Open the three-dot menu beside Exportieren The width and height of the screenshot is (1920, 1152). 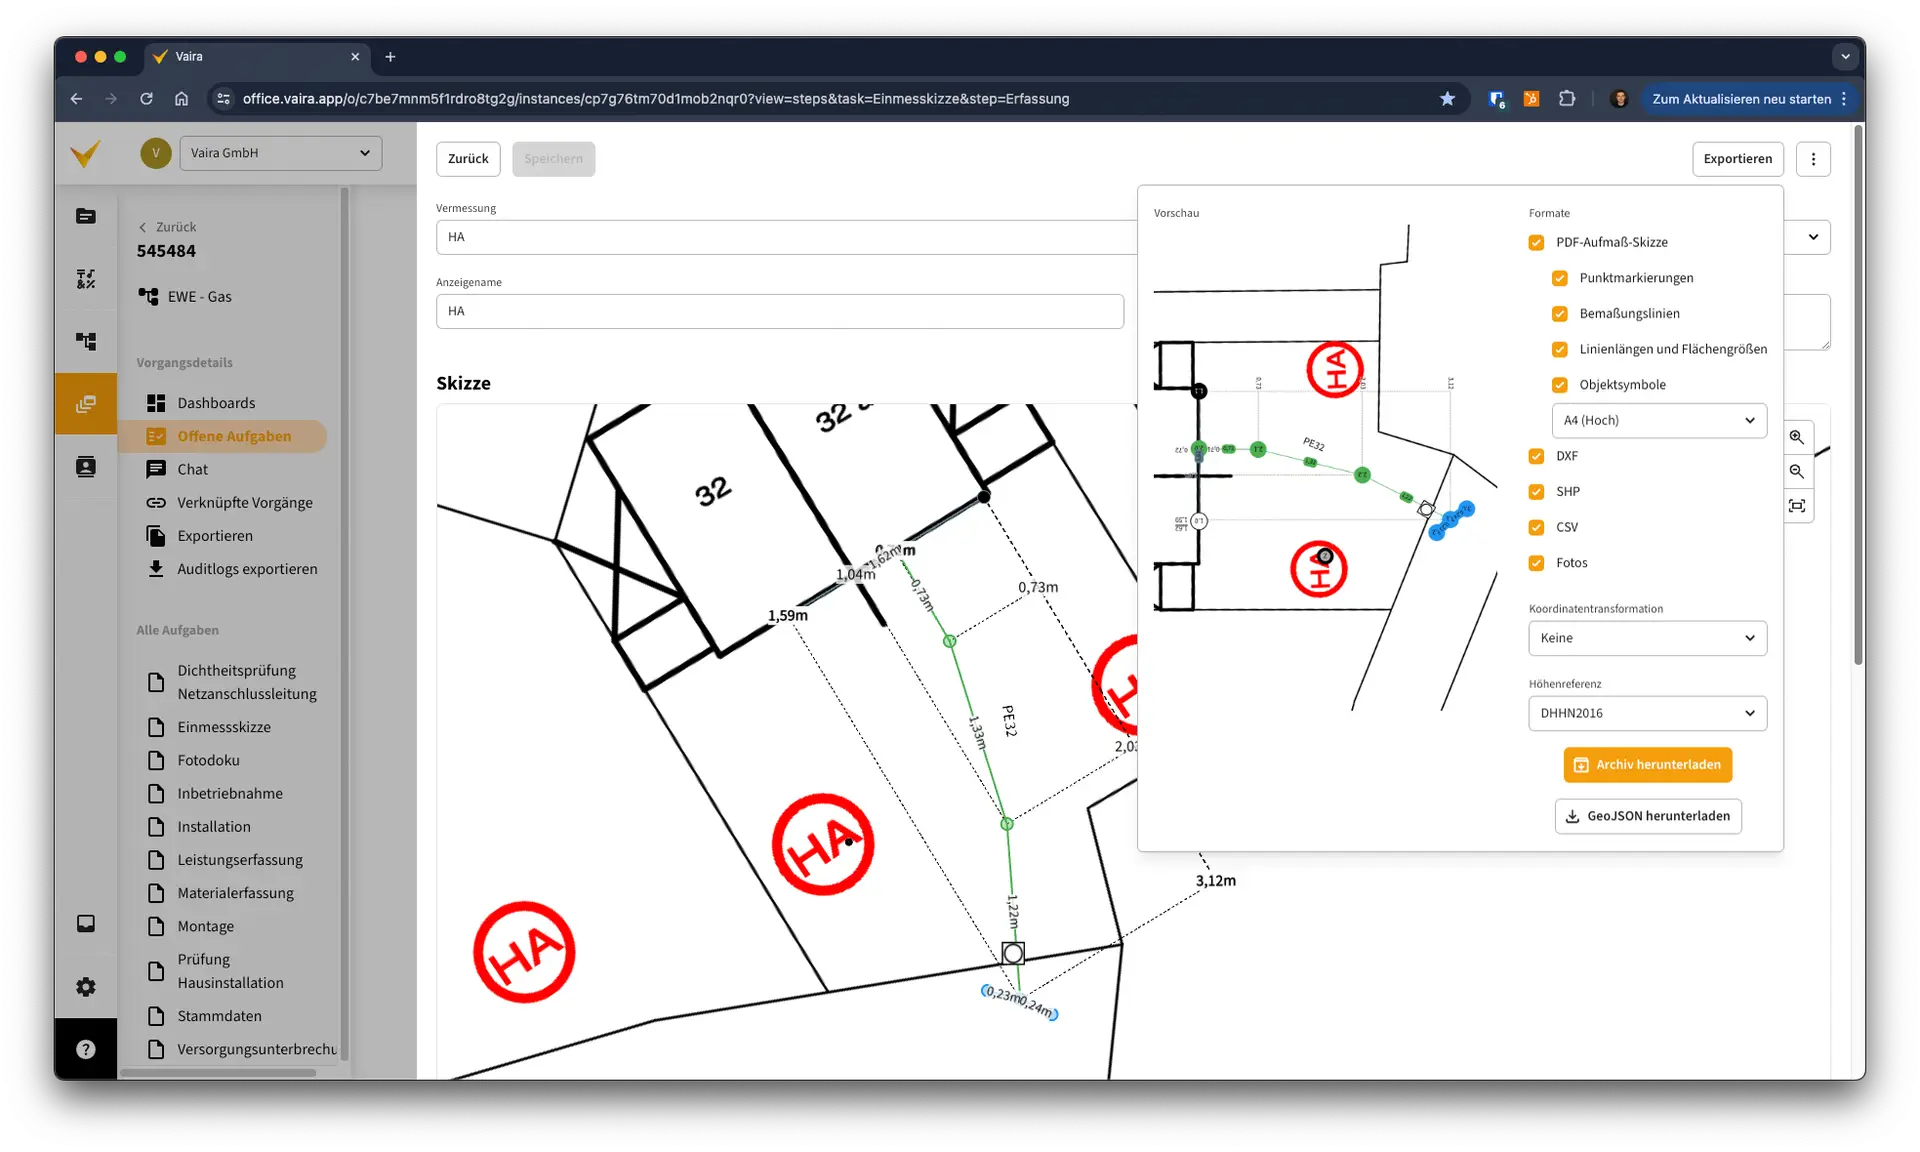pyautogui.click(x=1812, y=159)
